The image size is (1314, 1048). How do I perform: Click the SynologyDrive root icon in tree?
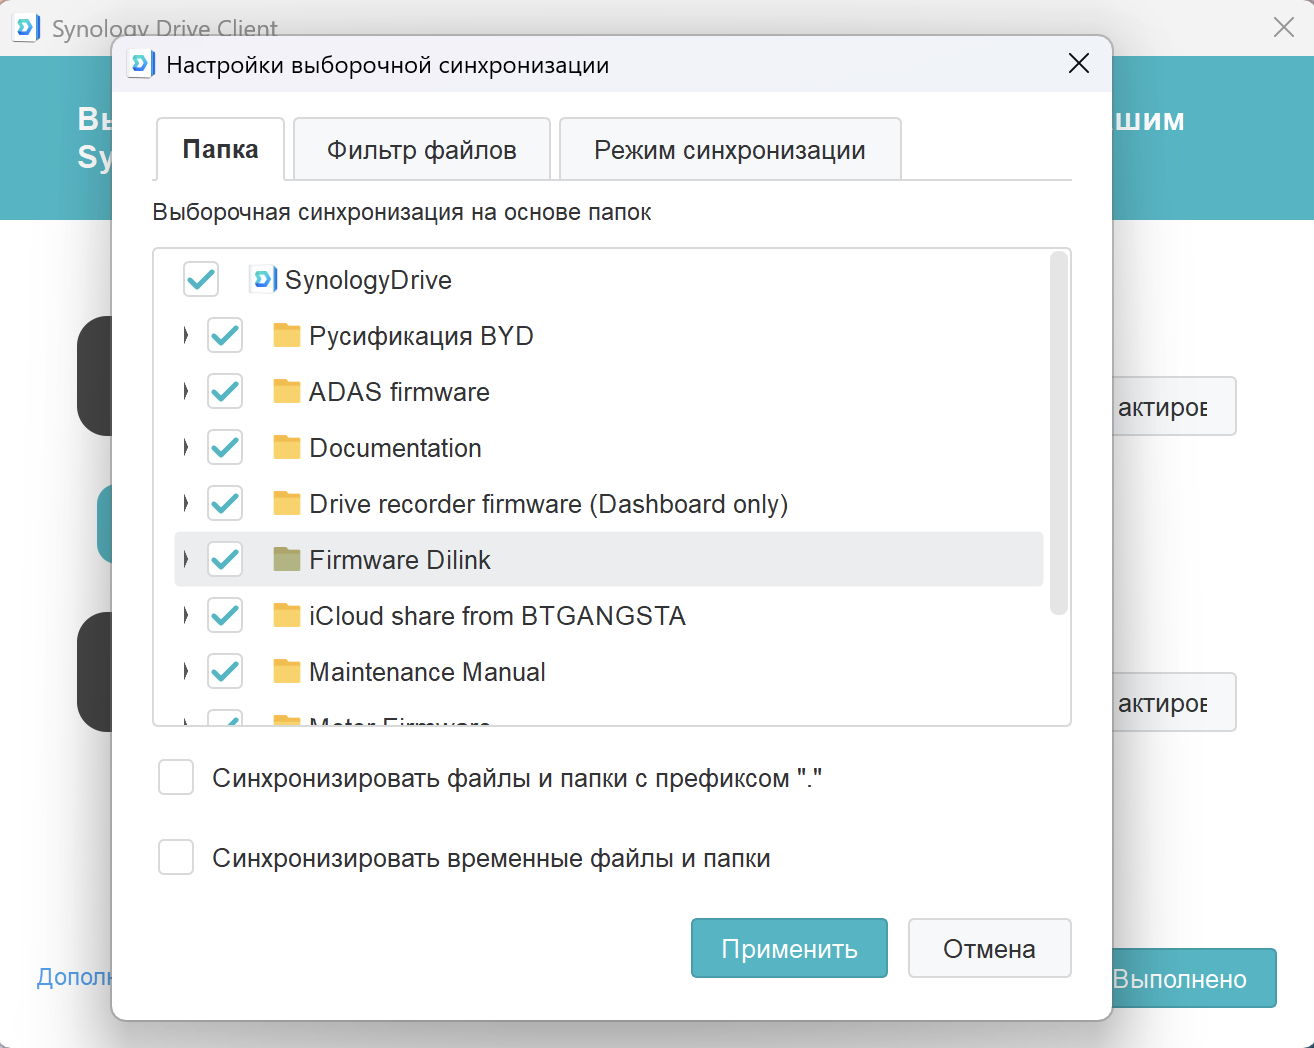pyautogui.click(x=262, y=279)
